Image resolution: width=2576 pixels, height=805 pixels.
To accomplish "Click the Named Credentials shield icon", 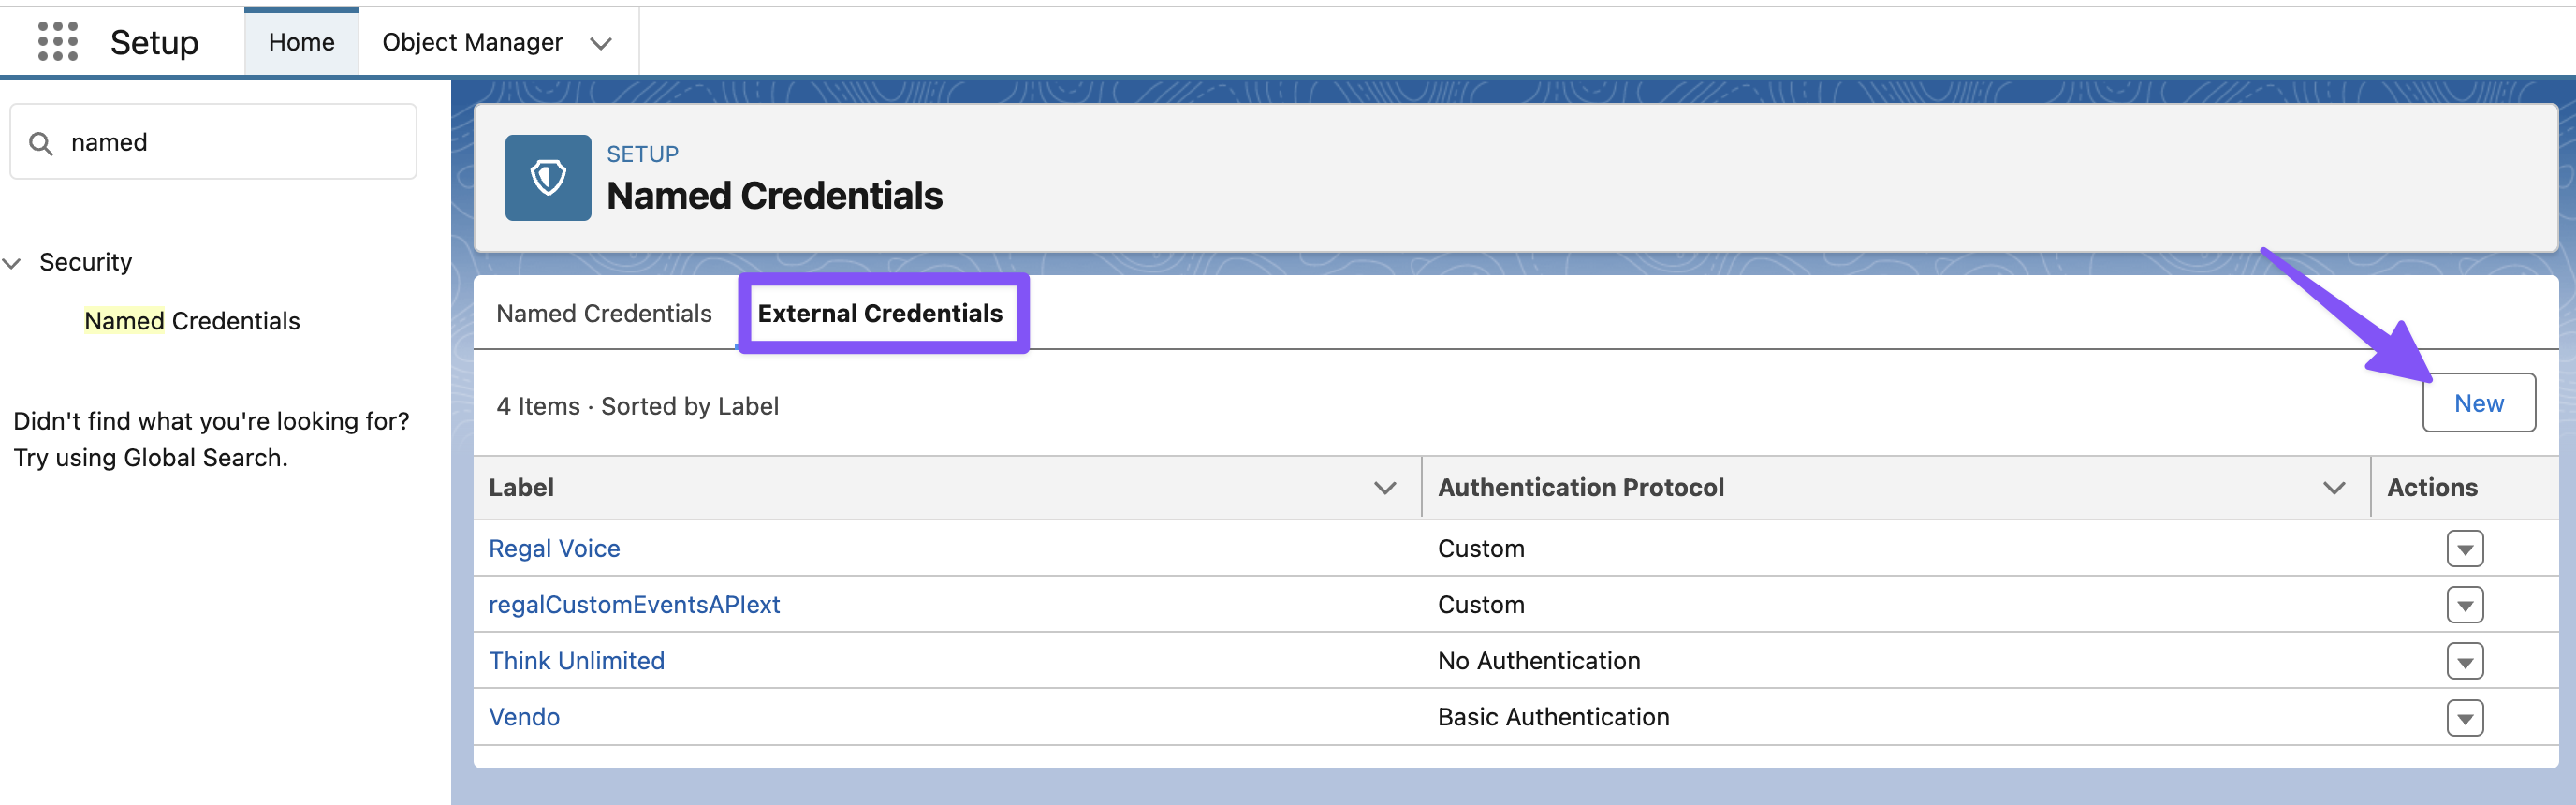I will pos(548,178).
